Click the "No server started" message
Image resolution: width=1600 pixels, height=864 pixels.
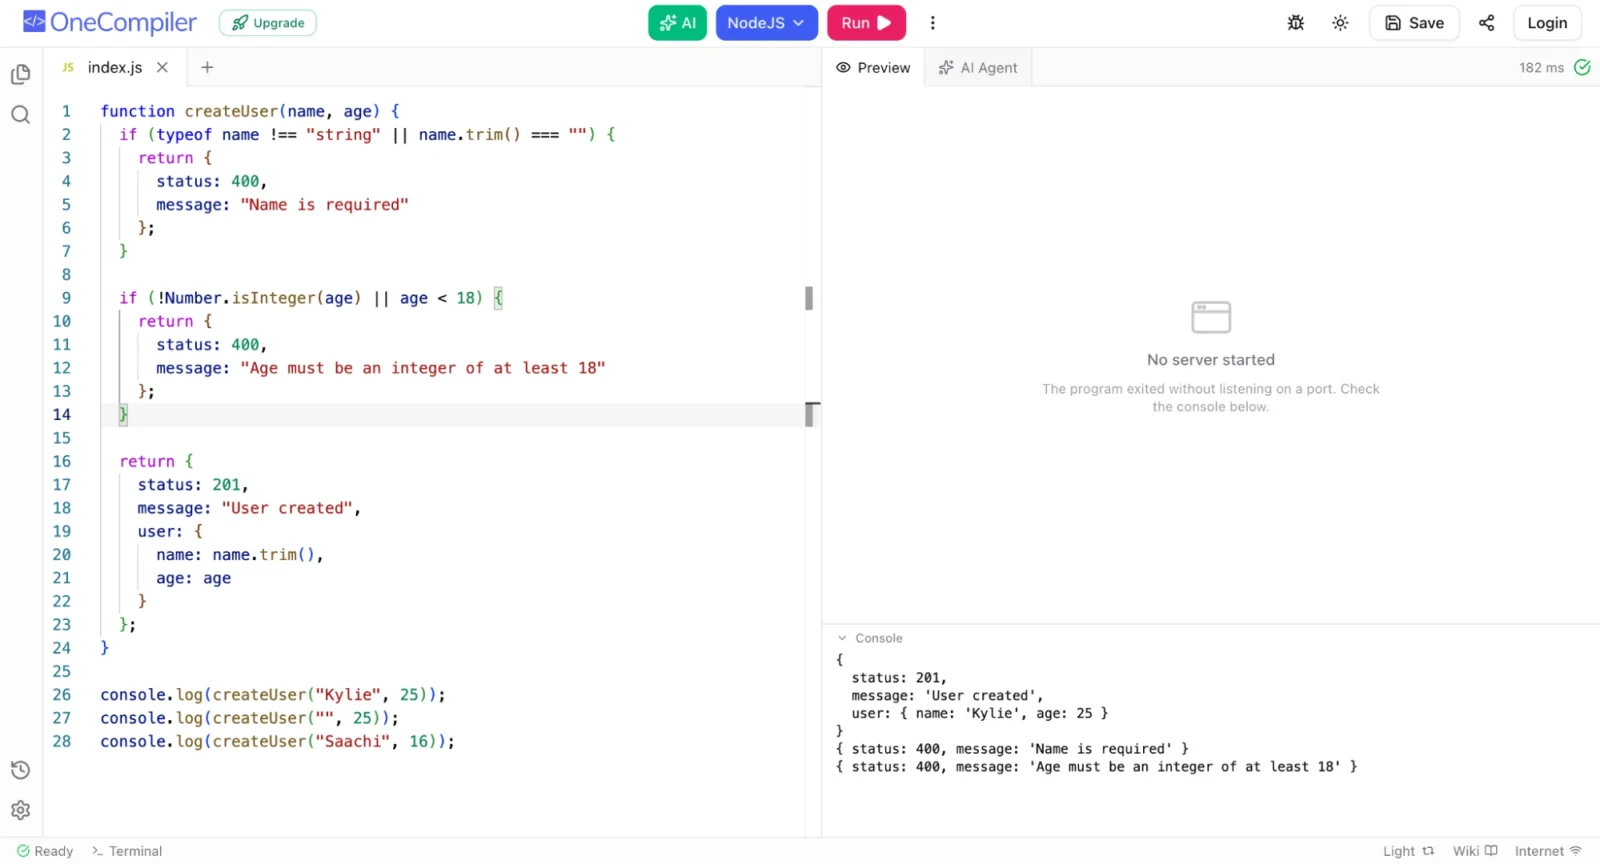point(1211,360)
